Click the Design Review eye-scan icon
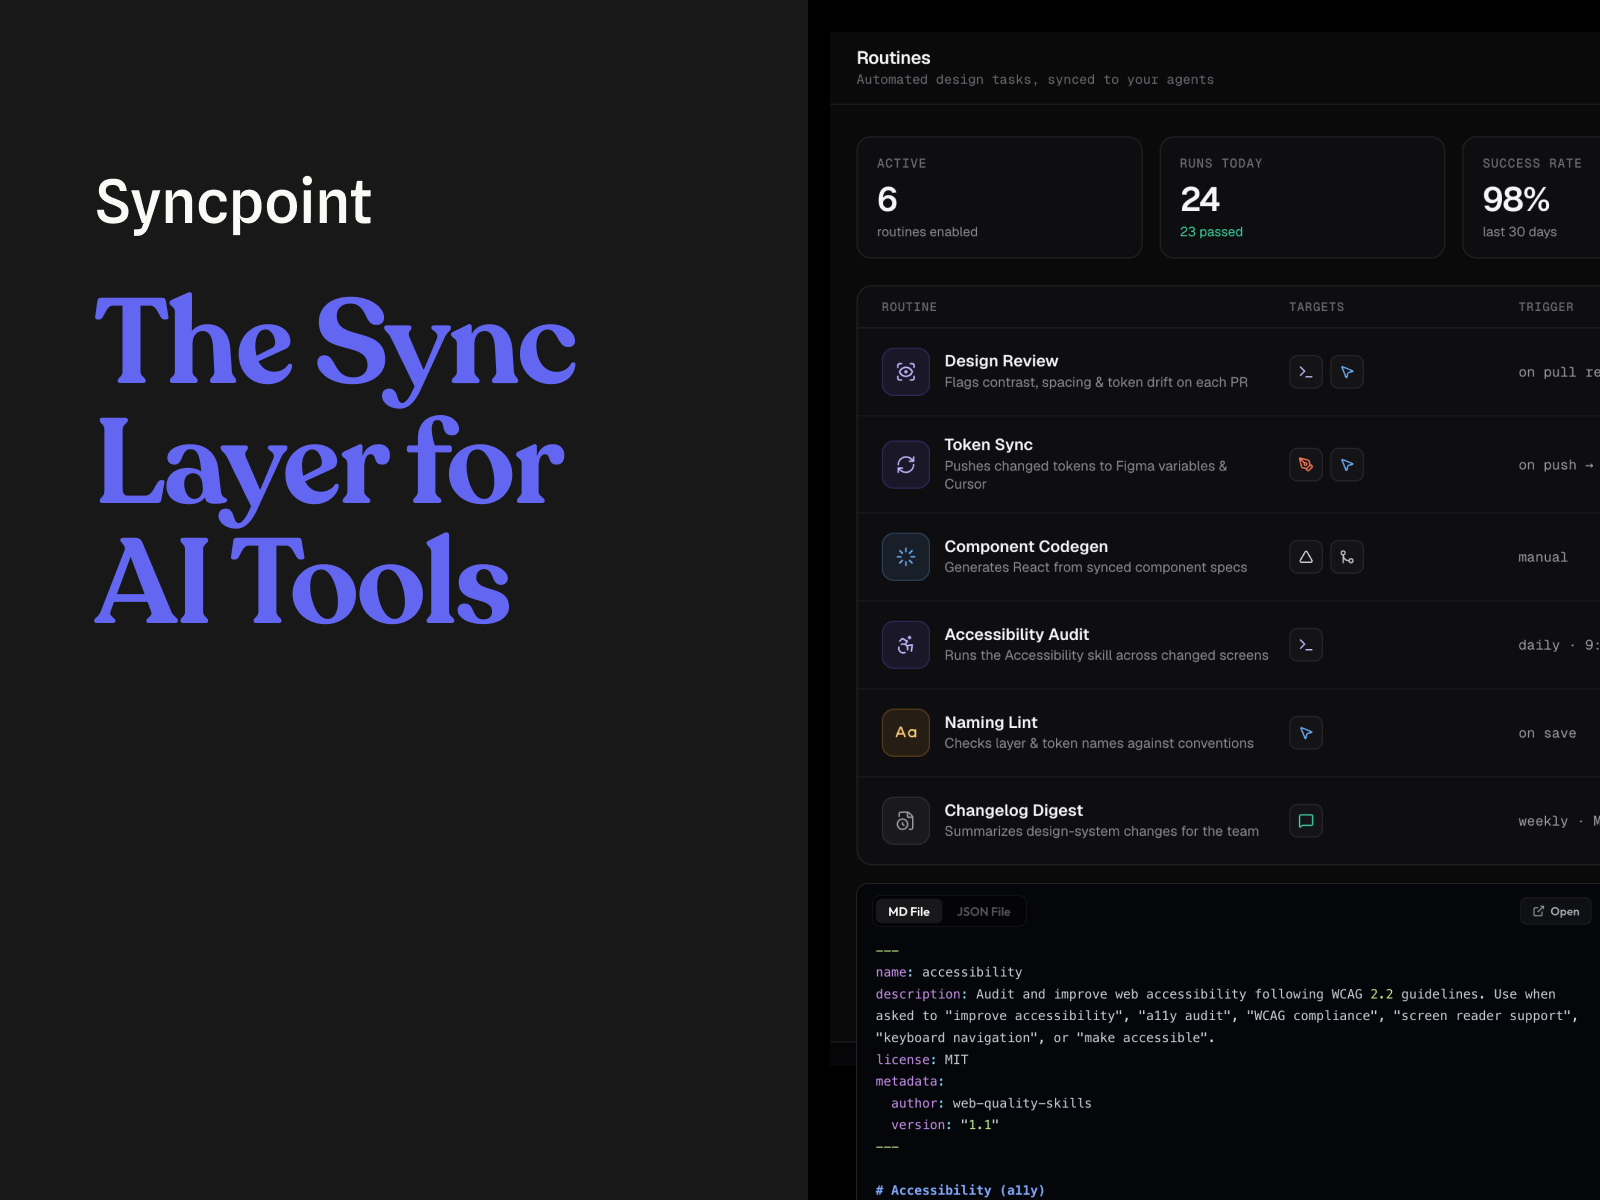 [905, 372]
